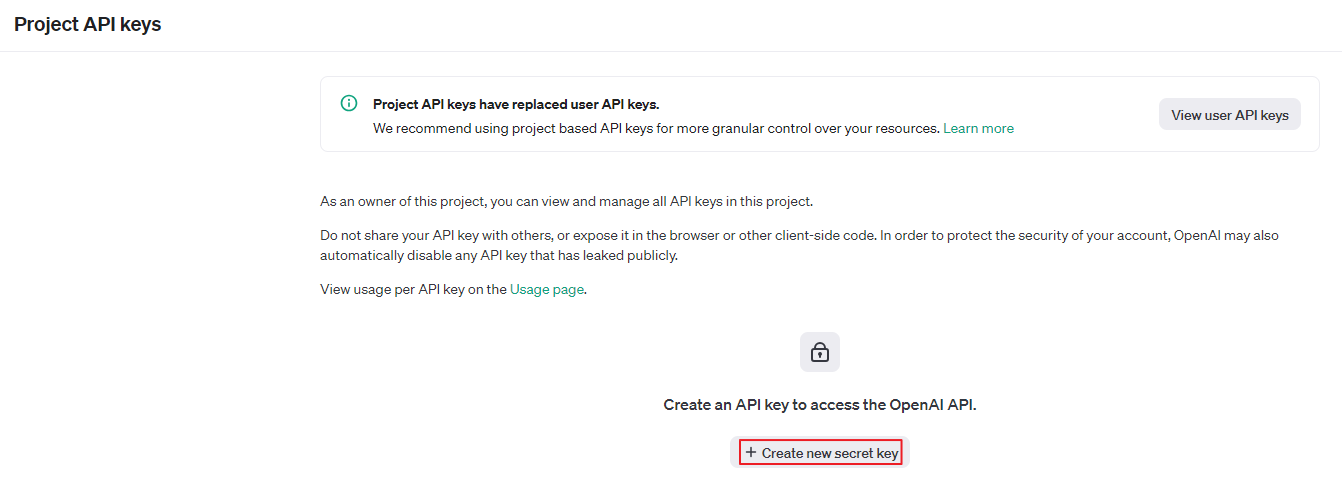Click 'We recommend using project based API keys' text
Image resolution: width=1342 pixels, height=499 pixels.
656,128
